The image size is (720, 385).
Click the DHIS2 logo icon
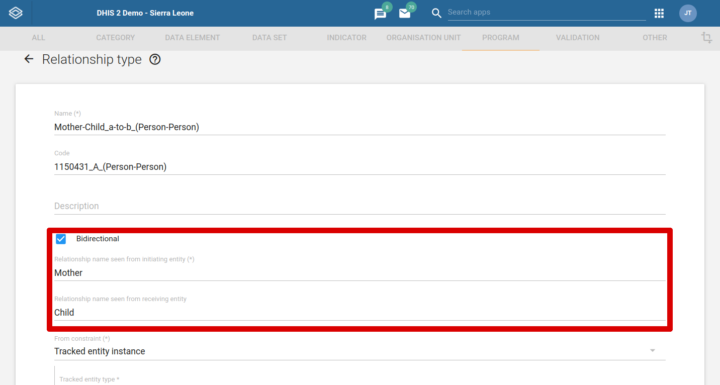tap(15, 13)
